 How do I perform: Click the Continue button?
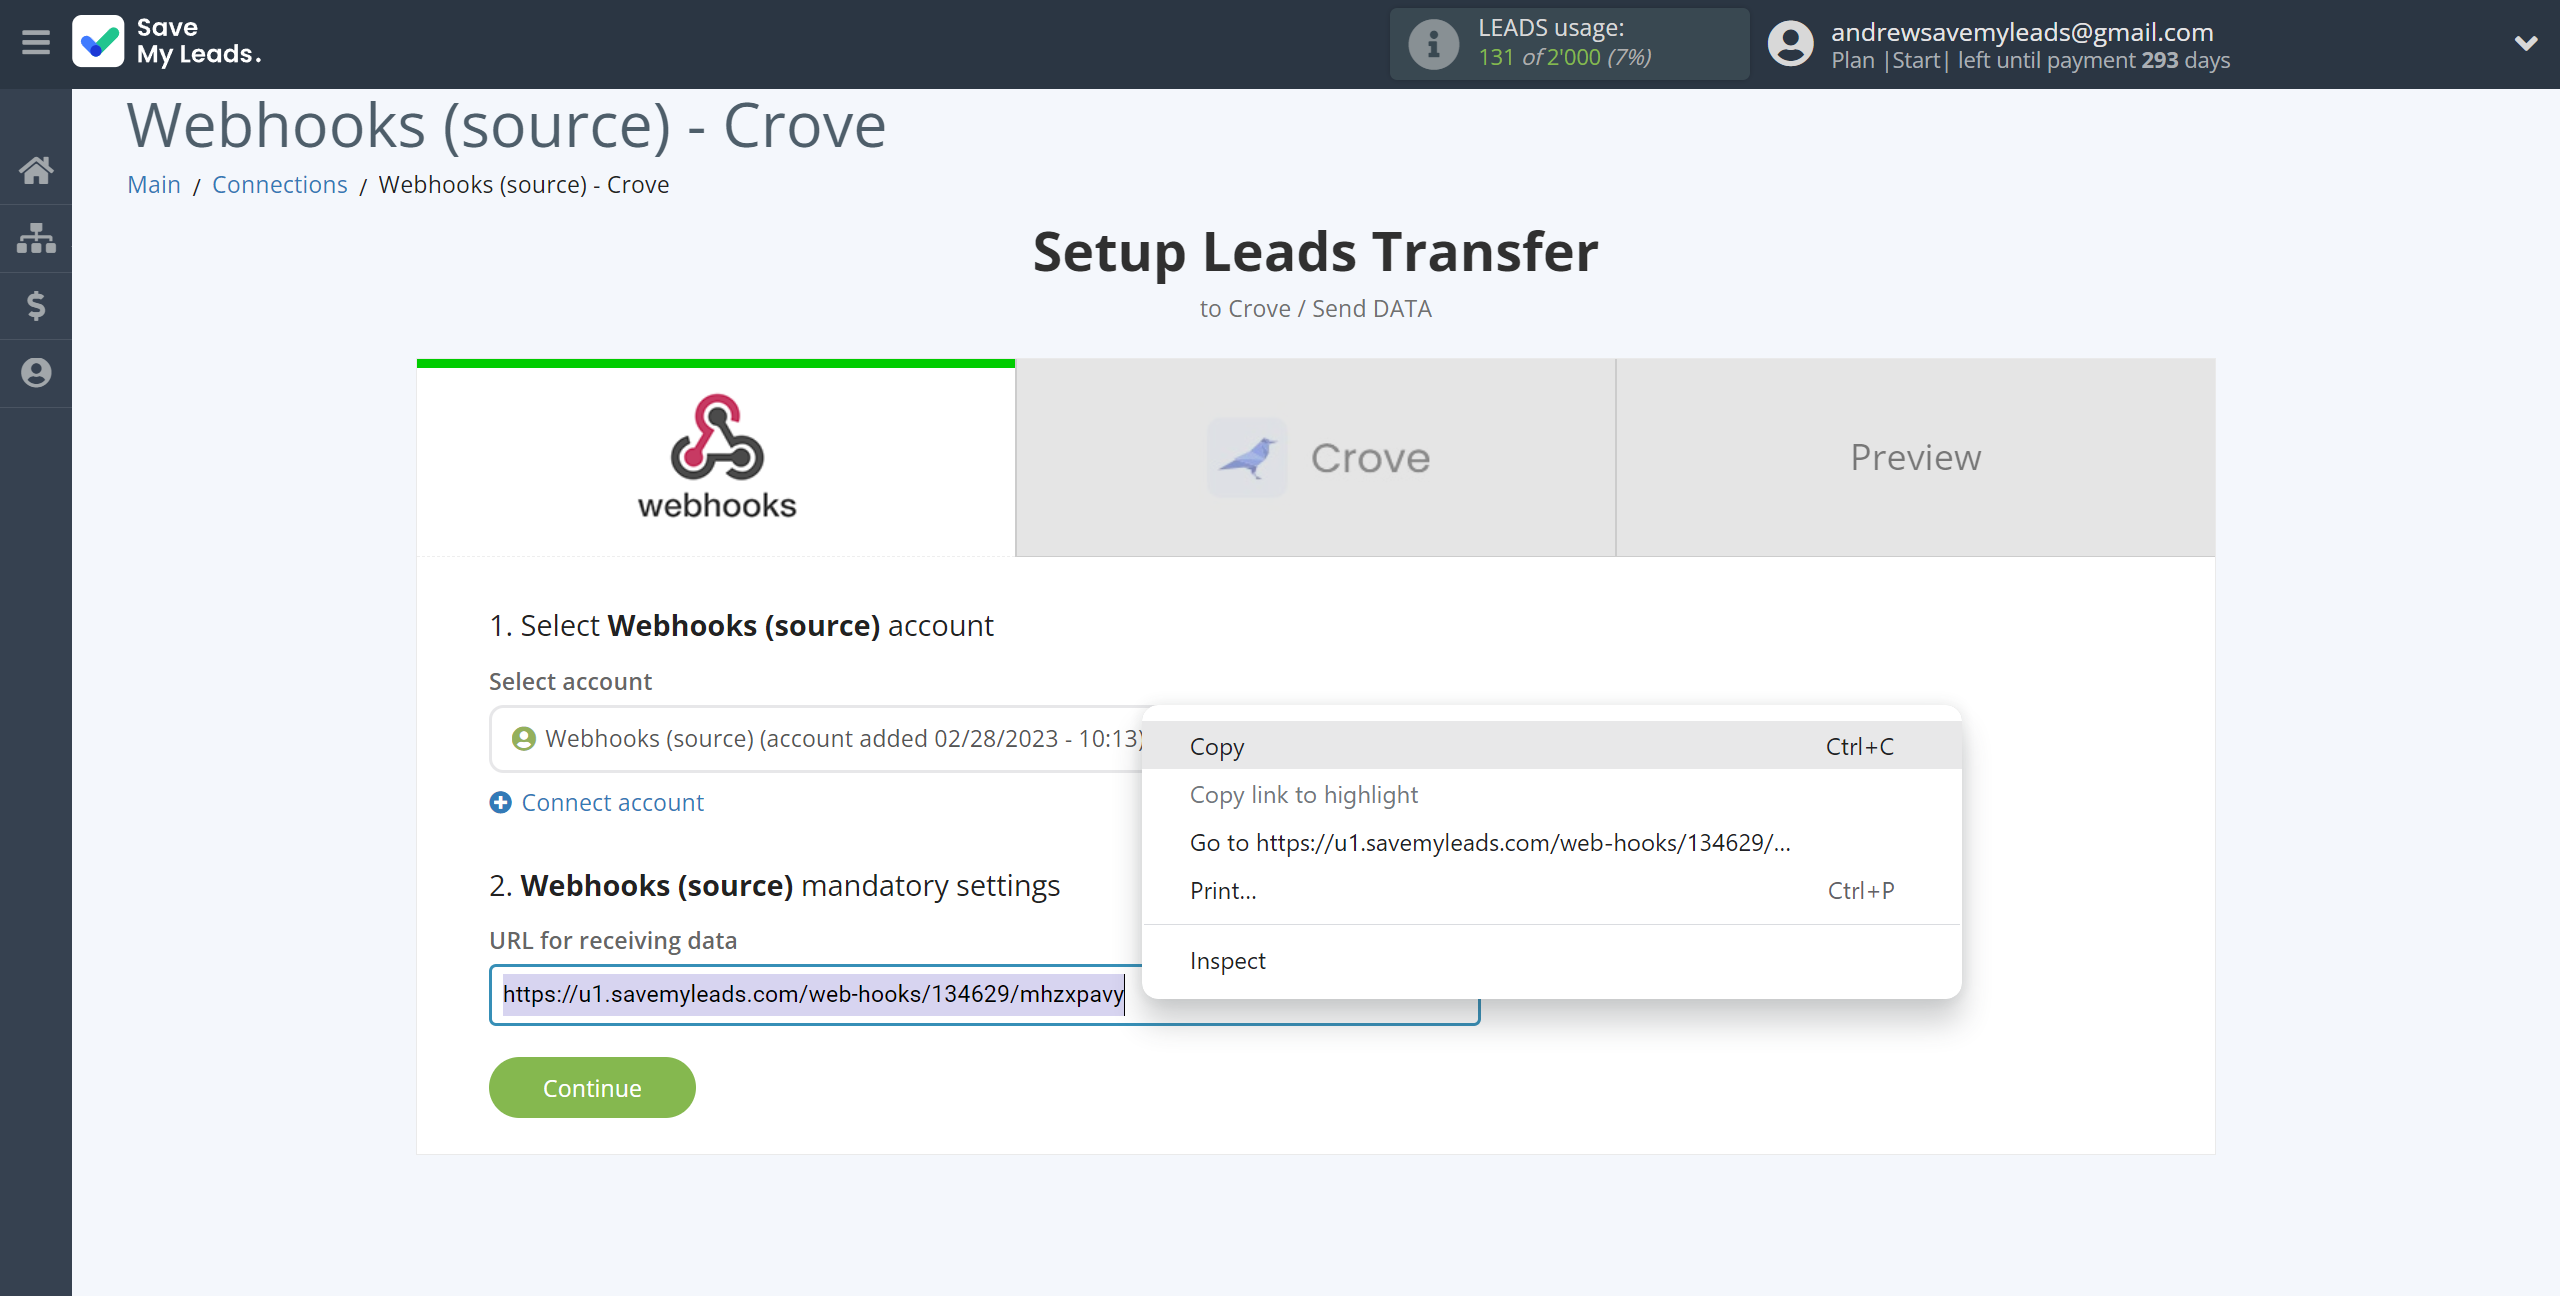coord(592,1088)
